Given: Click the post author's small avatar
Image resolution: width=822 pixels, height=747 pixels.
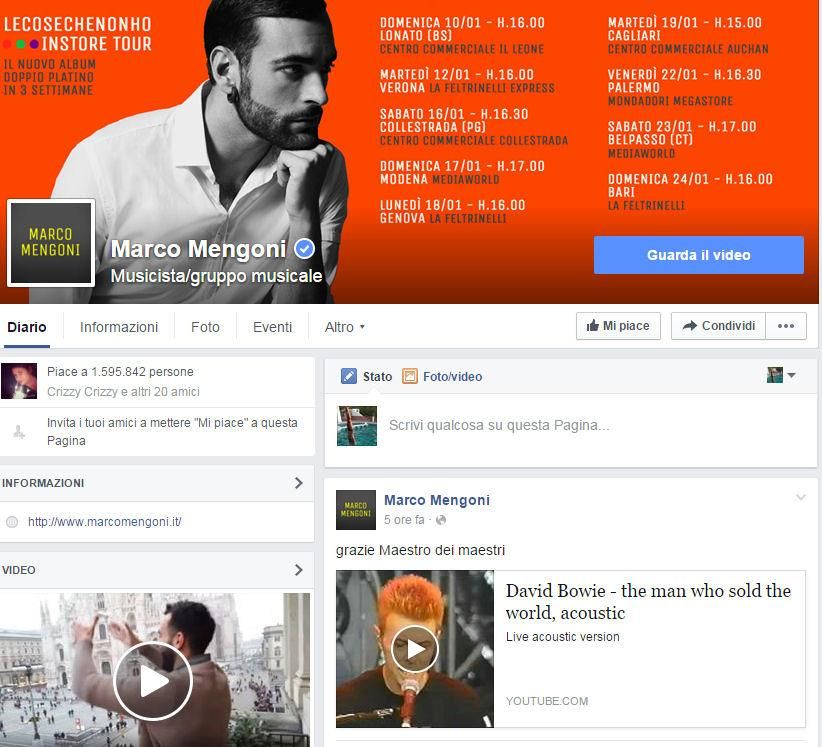Looking at the screenshot, I should [x=356, y=510].
